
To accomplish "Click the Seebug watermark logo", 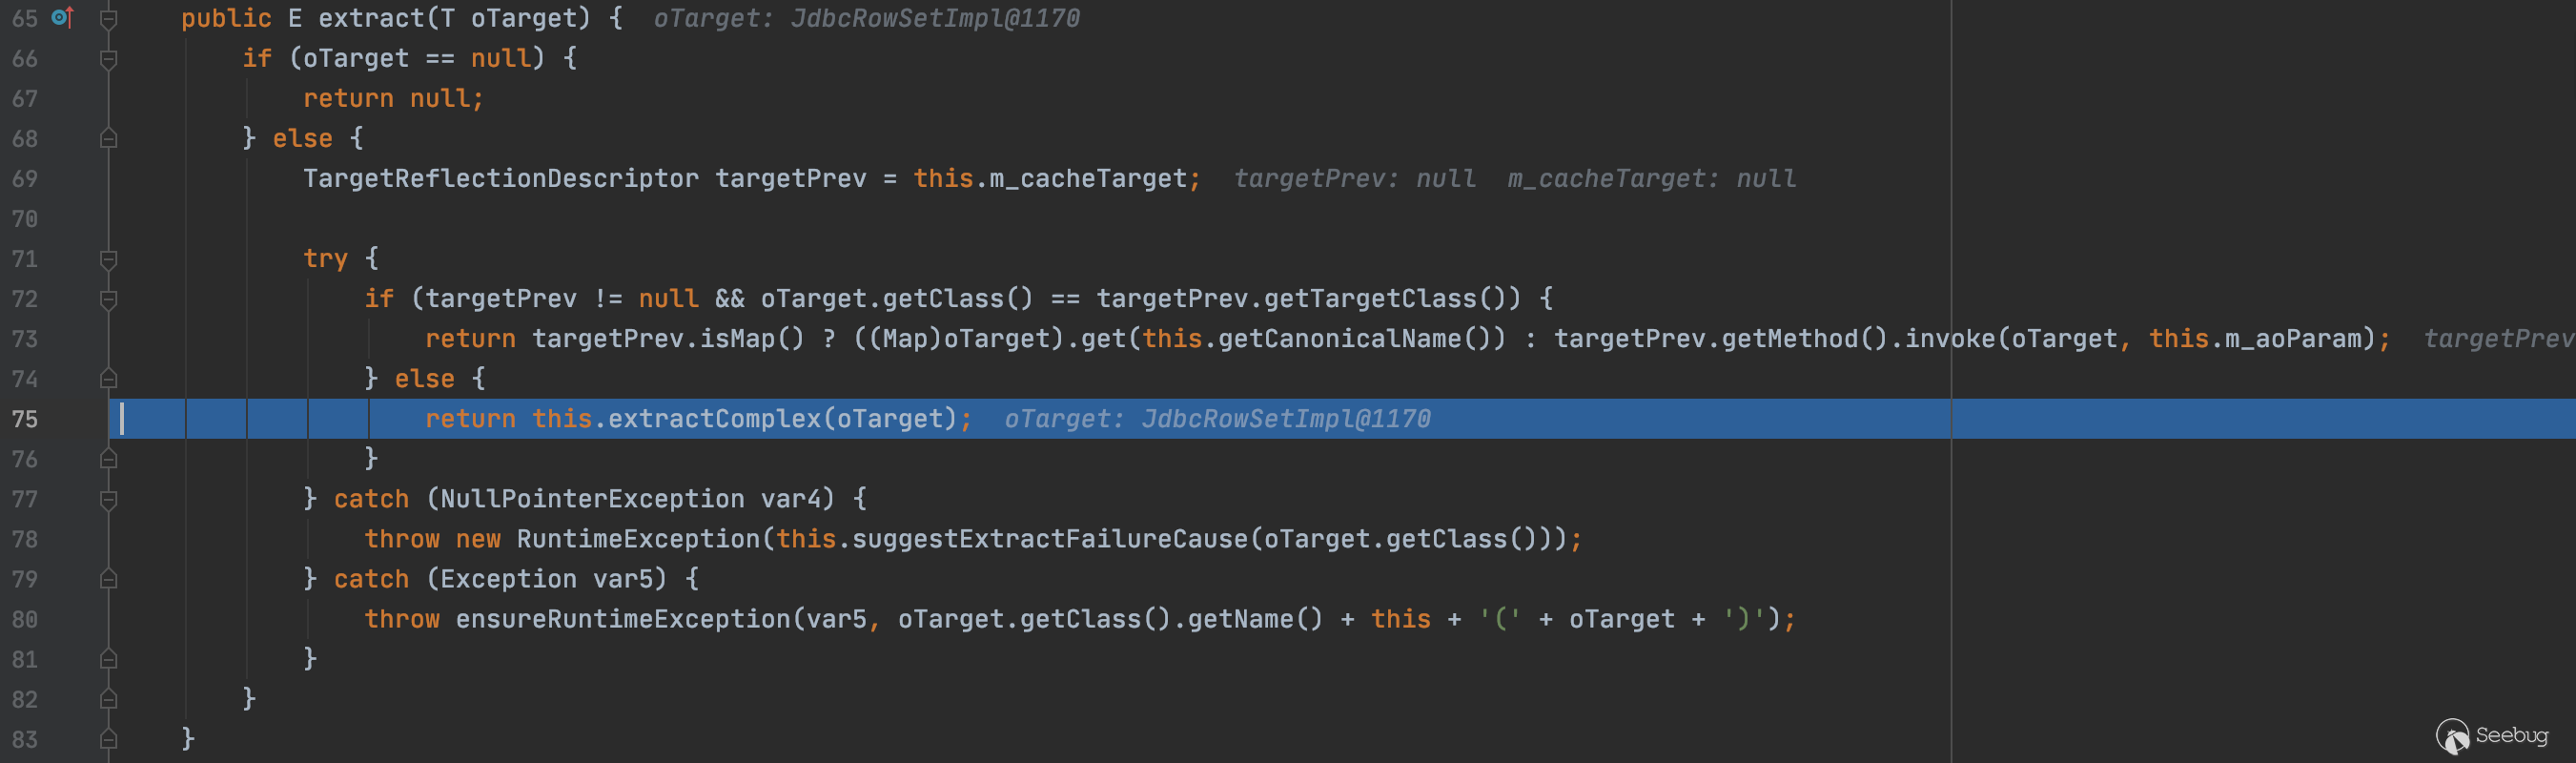I will (x=2492, y=736).
